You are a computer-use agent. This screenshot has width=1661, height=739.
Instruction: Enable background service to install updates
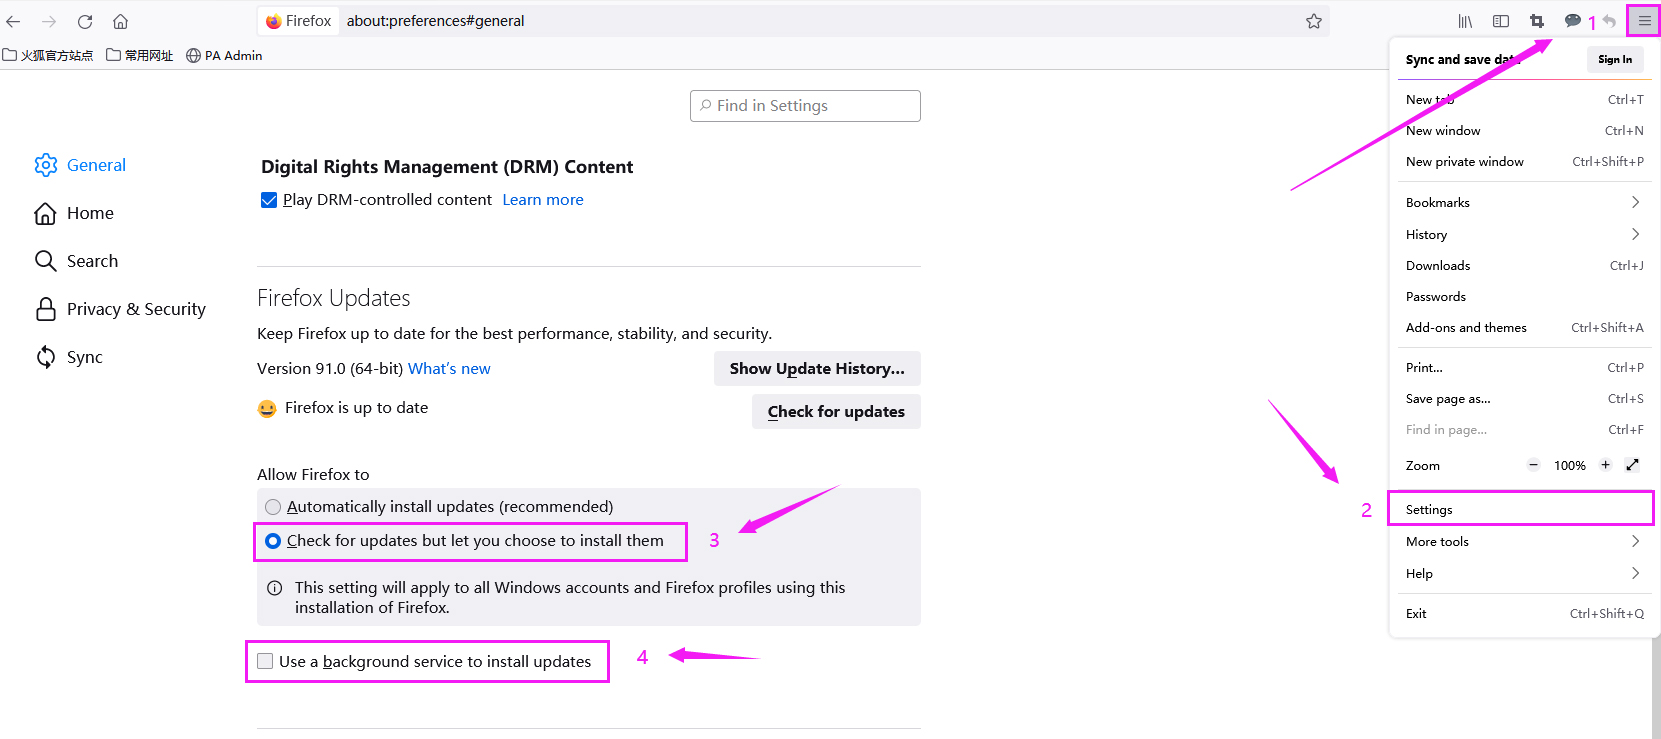[265, 661]
